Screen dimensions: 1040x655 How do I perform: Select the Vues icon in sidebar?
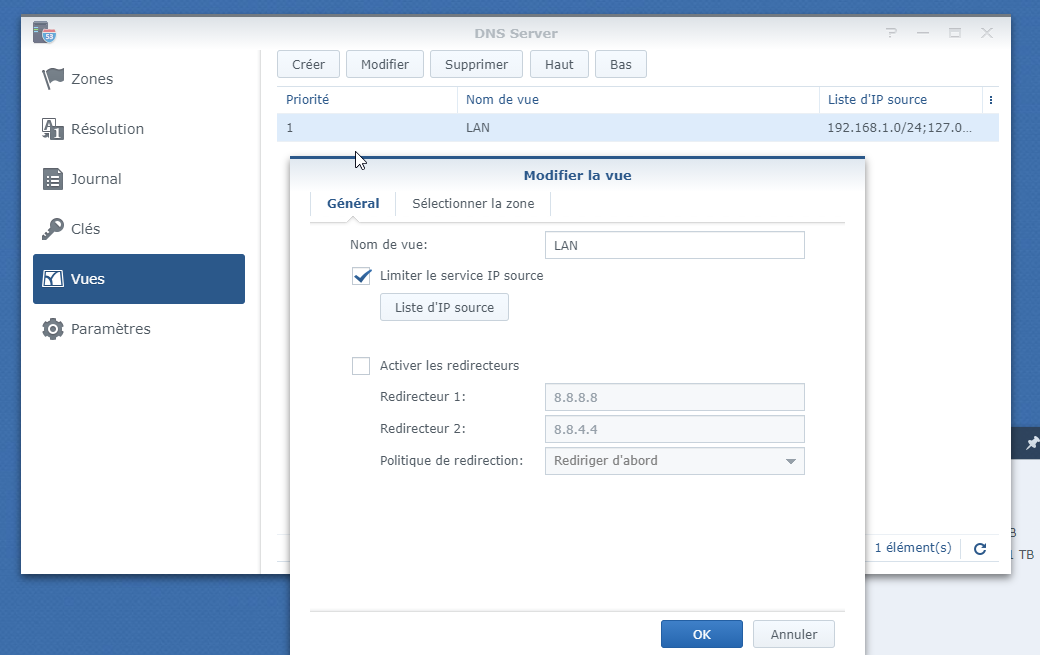pos(53,279)
